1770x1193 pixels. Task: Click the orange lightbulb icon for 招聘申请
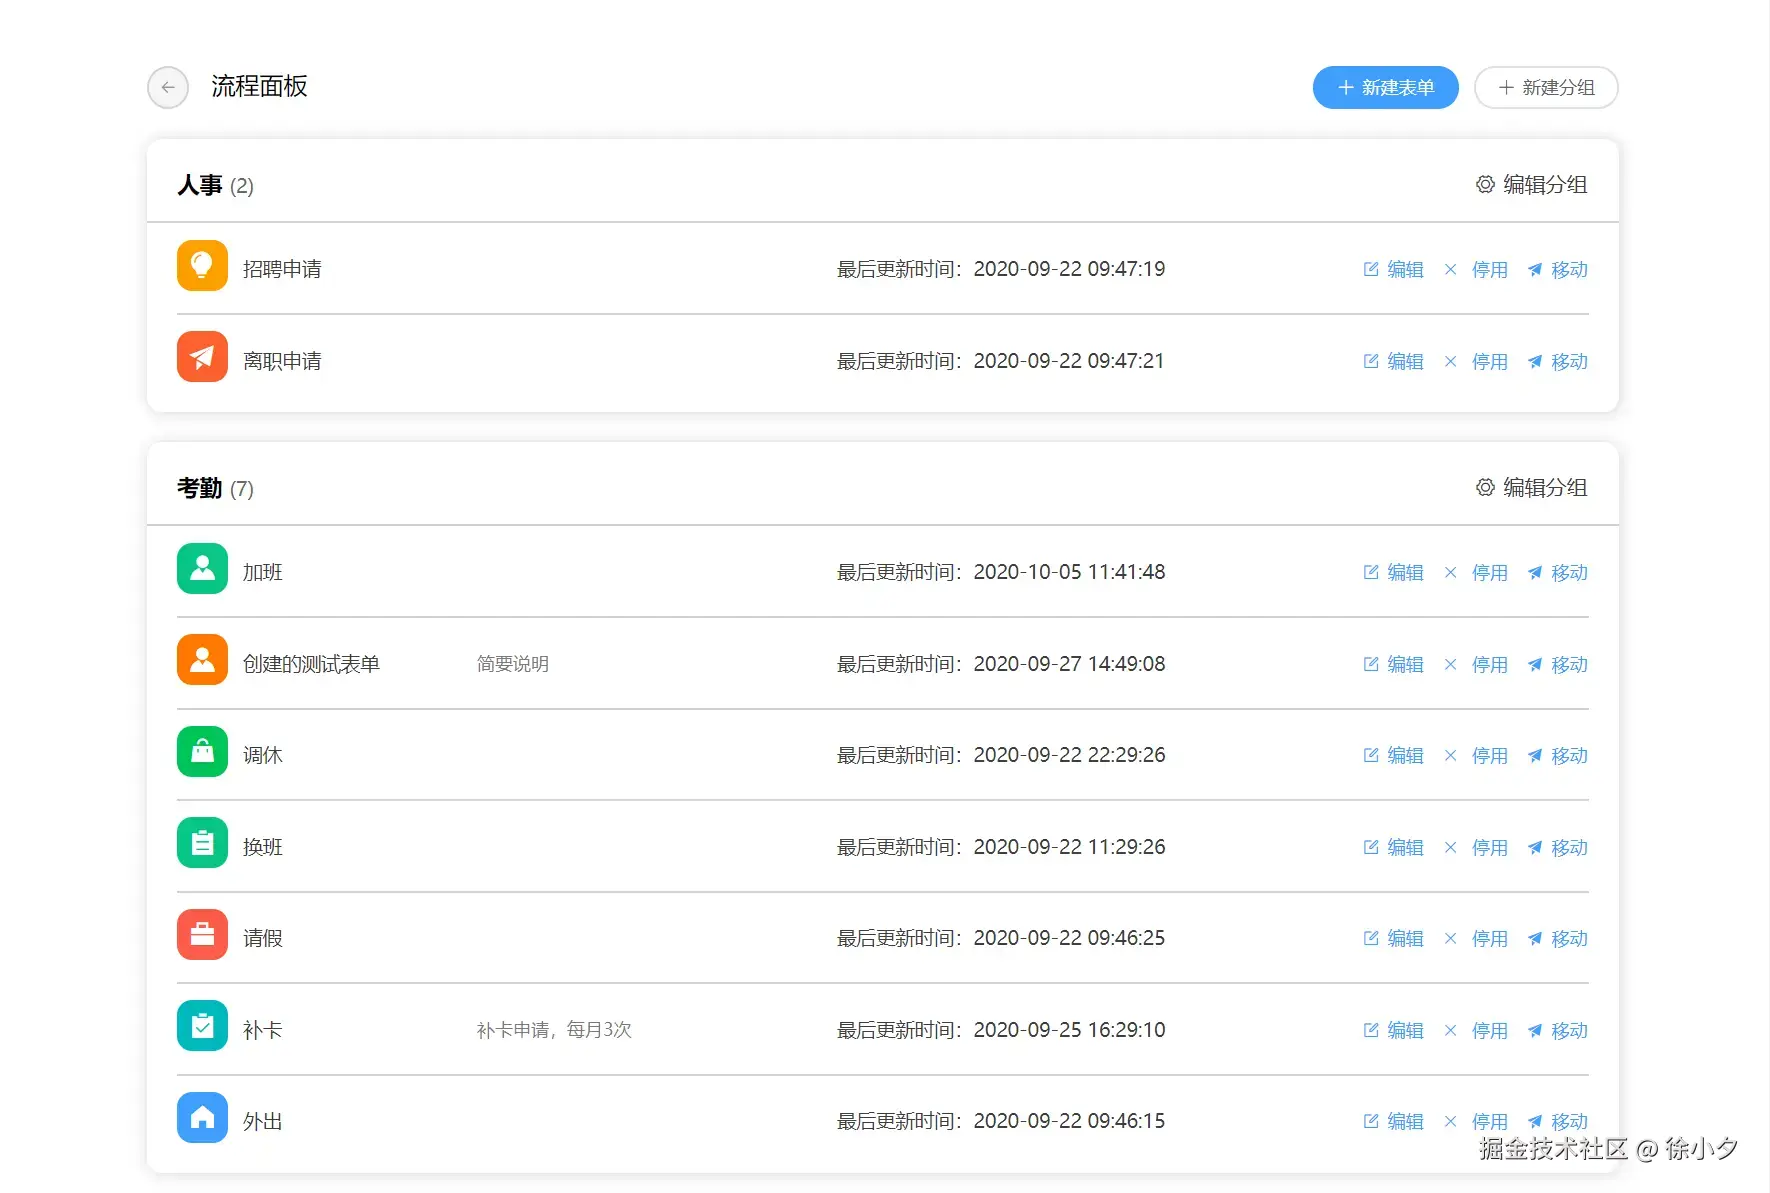pyautogui.click(x=202, y=266)
